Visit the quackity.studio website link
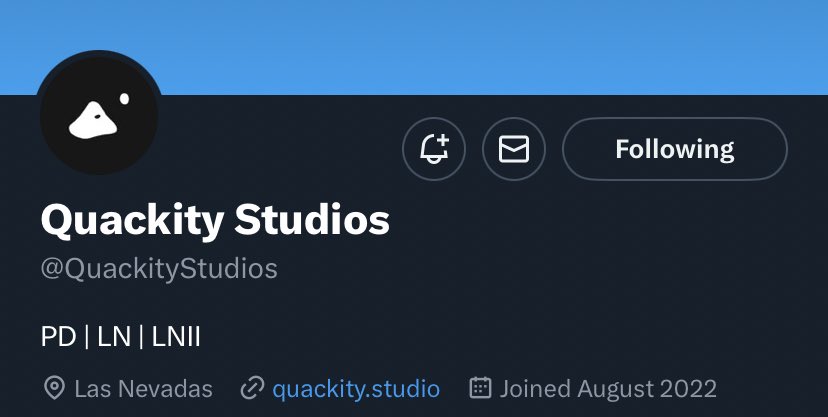The height and width of the screenshot is (417, 828). pyautogui.click(x=356, y=389)
